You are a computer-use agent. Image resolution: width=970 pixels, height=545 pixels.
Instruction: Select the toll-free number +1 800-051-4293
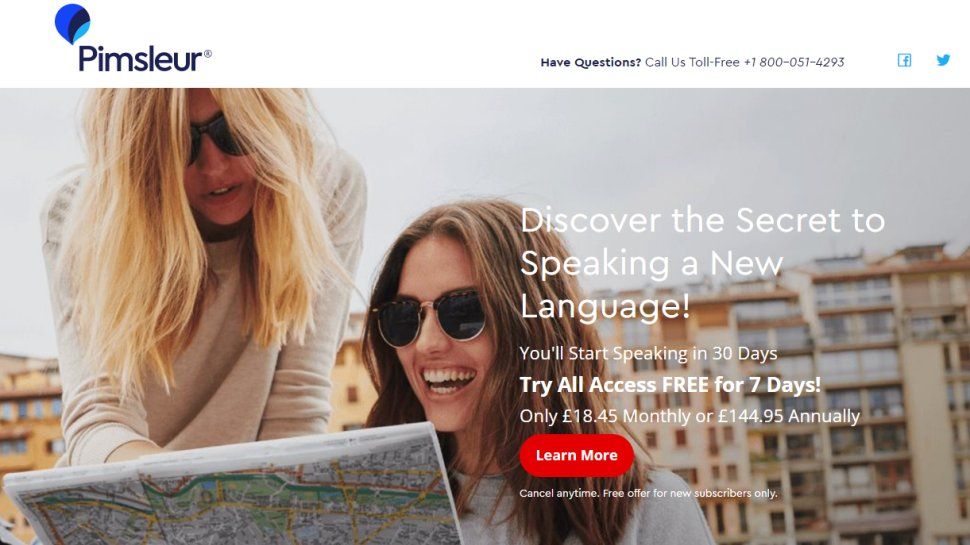point(794,62)
